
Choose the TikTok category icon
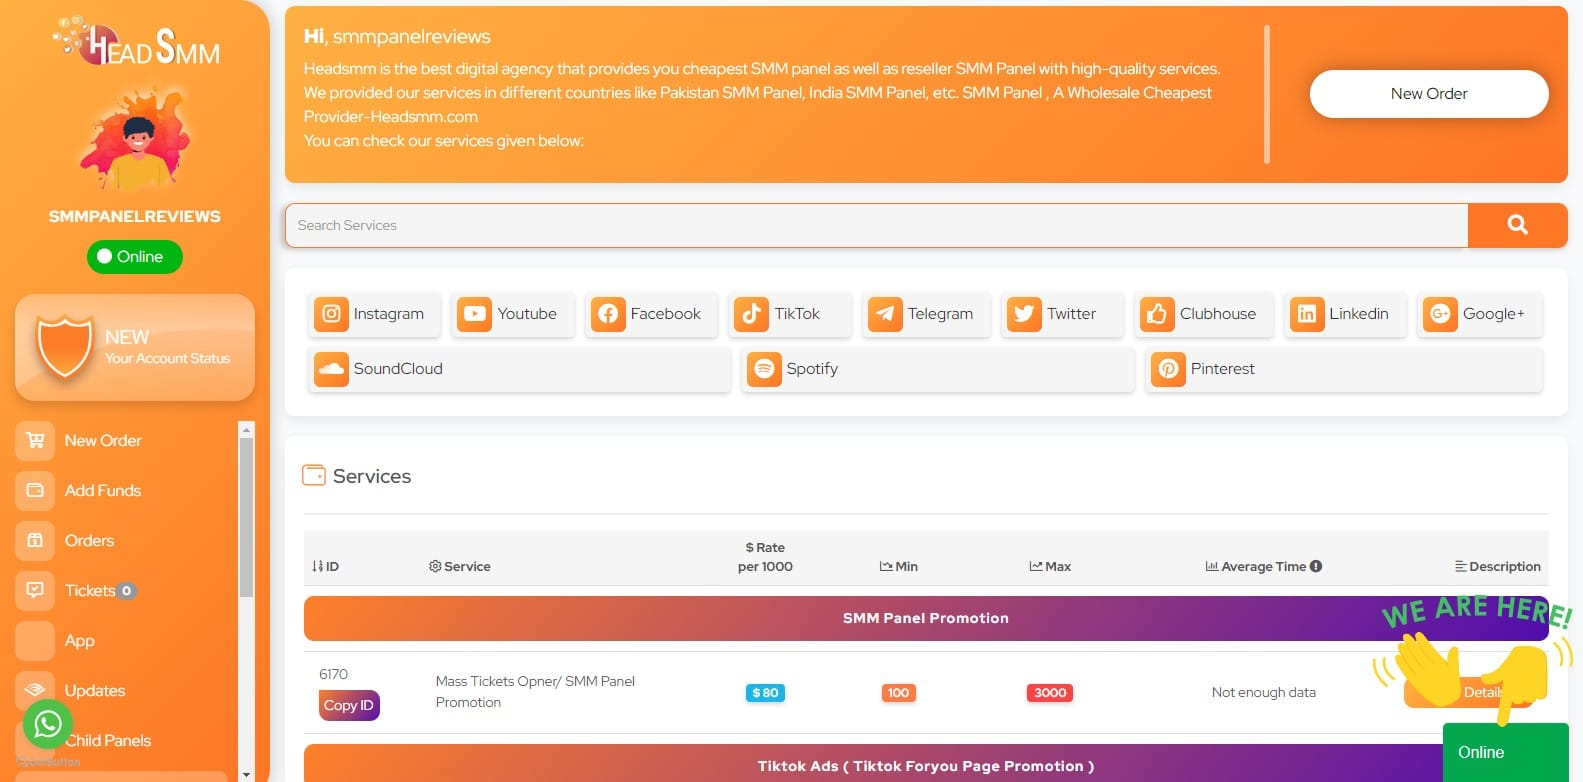tap(751, 314)
